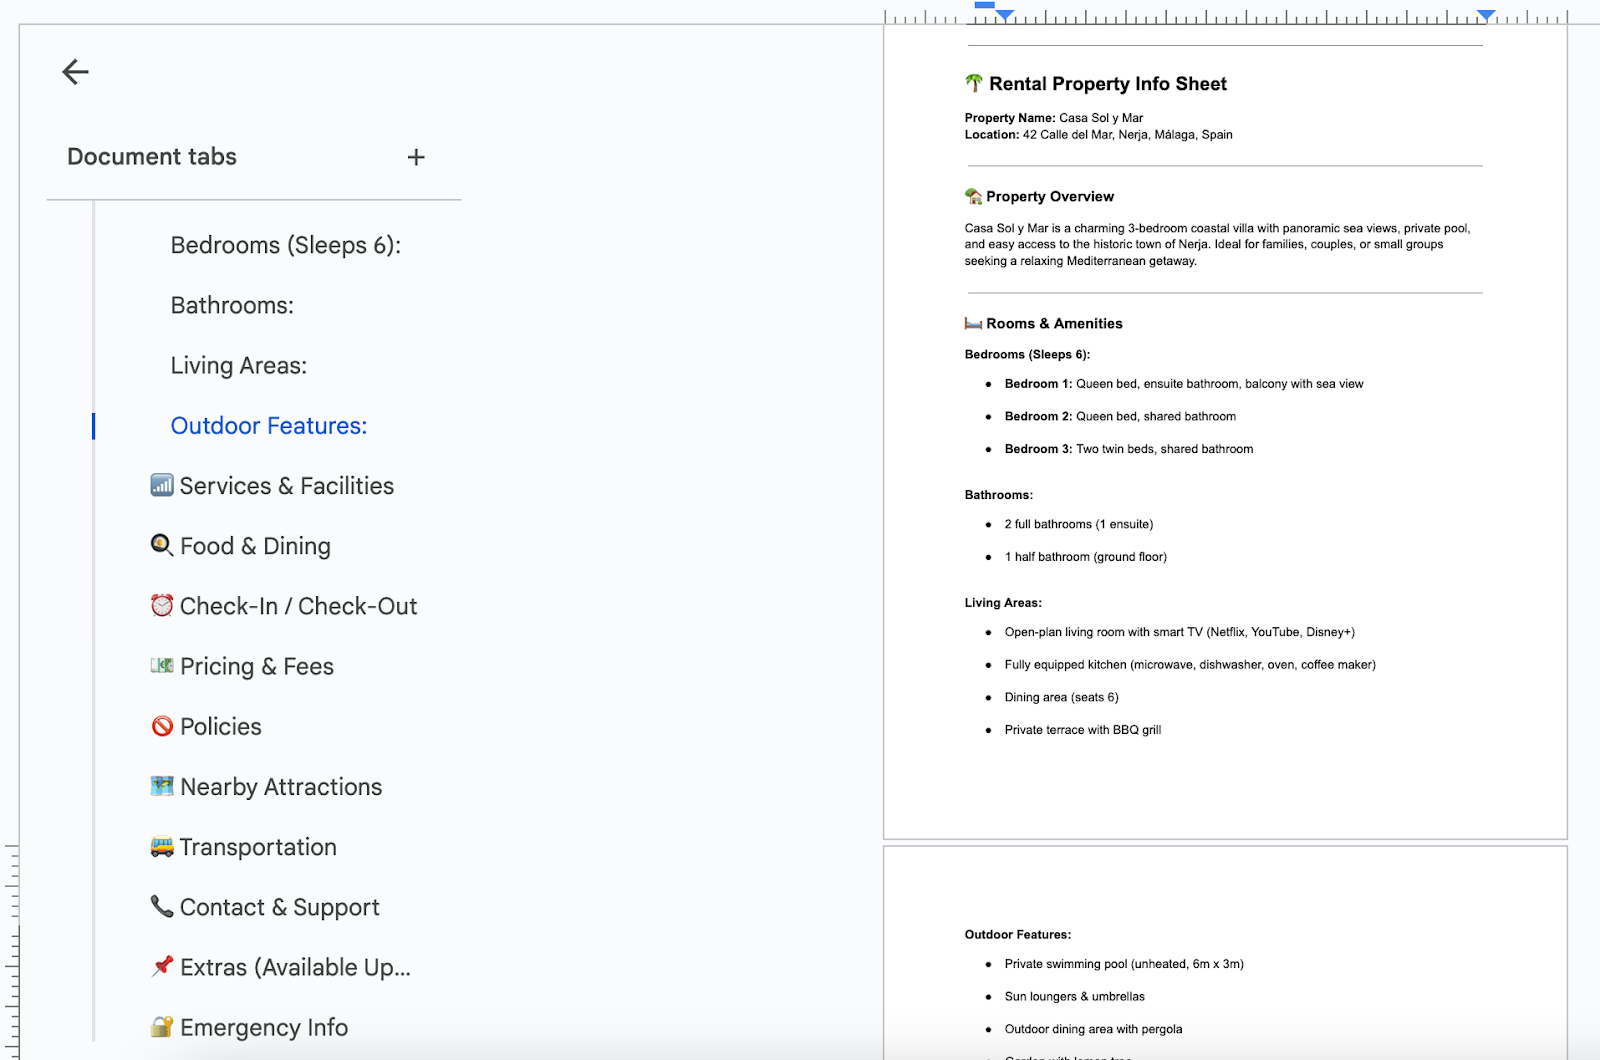Click the horizontal ruler above the page

(x=1225, y=15)
